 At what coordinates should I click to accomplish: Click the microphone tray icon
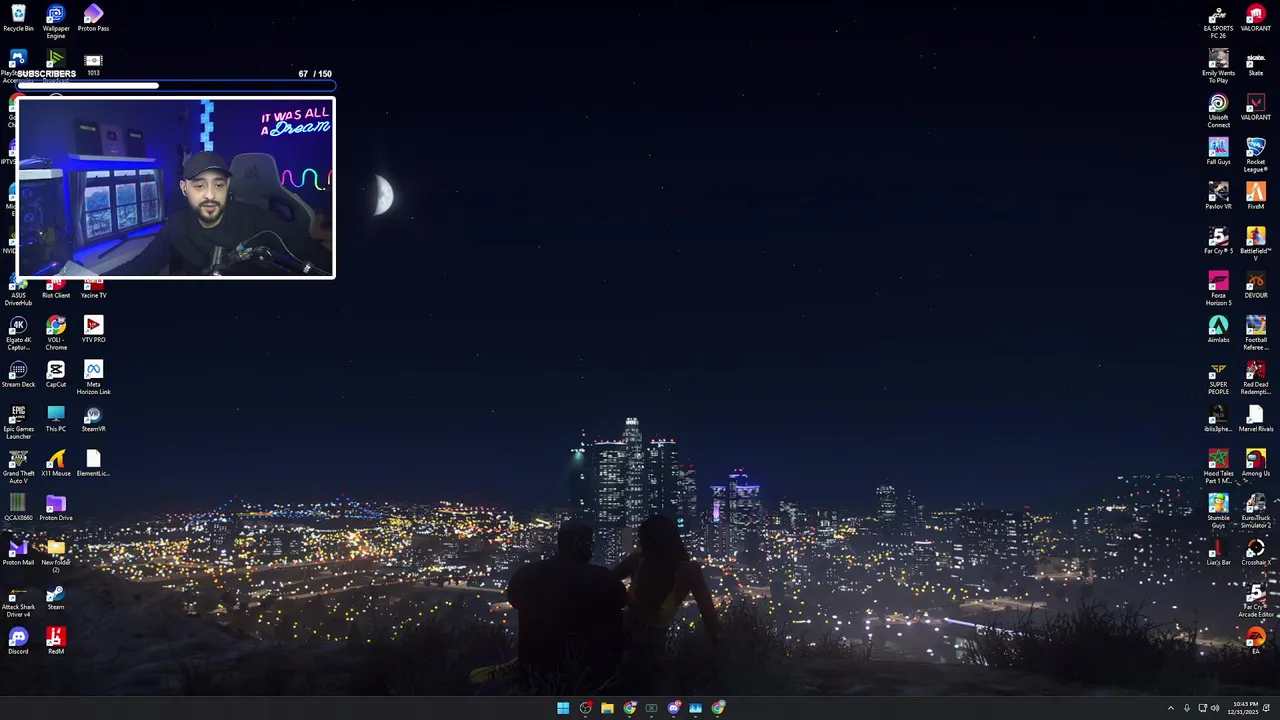tap(1187, 708)
